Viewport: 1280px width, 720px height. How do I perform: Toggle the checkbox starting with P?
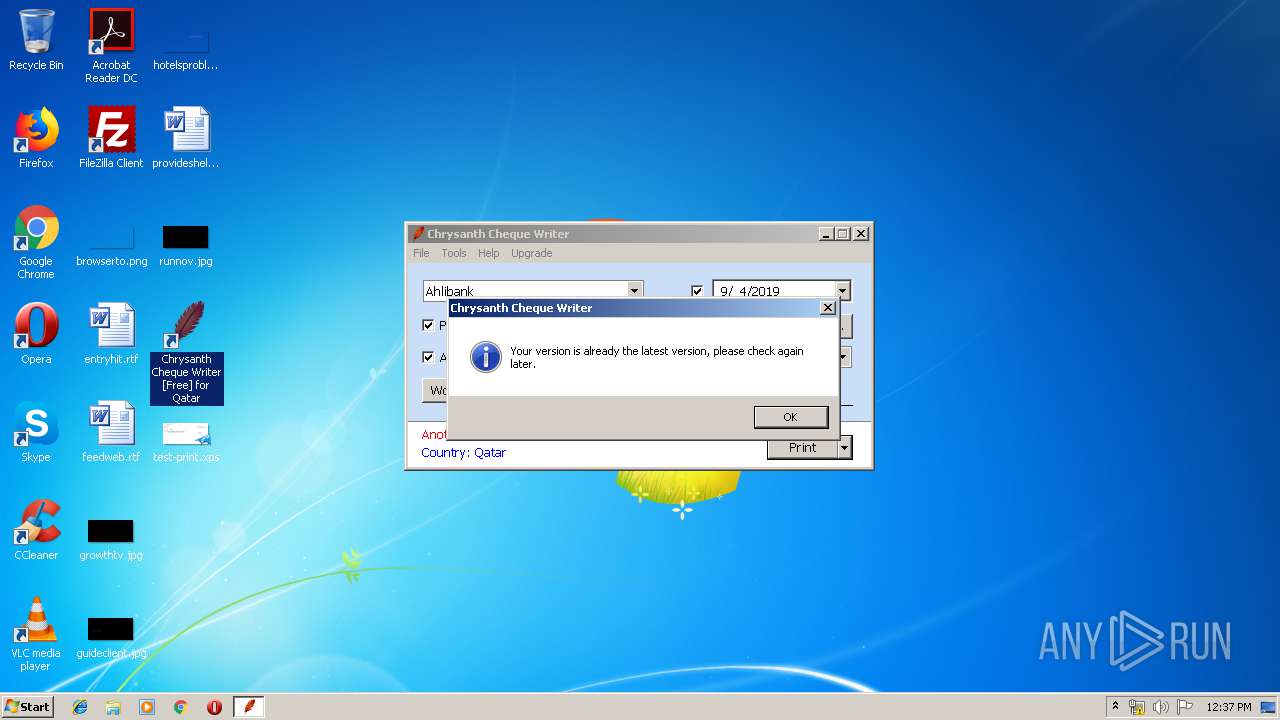click(428, 325)
